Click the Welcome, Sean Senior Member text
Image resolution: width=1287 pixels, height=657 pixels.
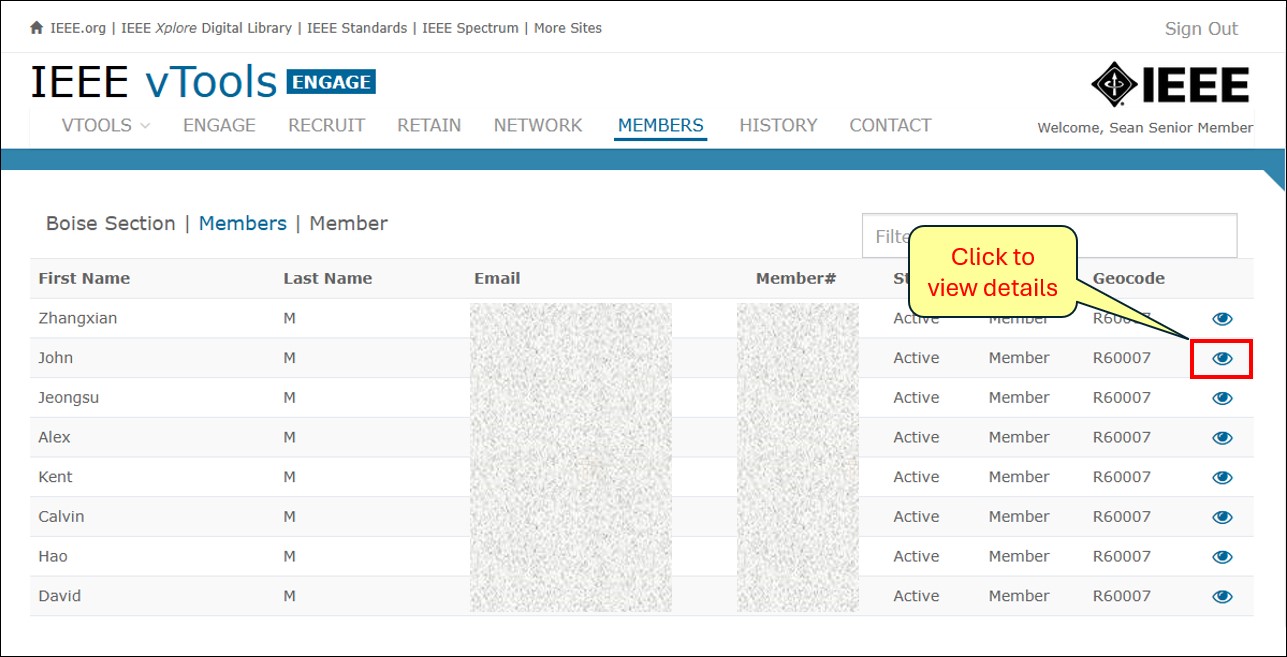1145,128
